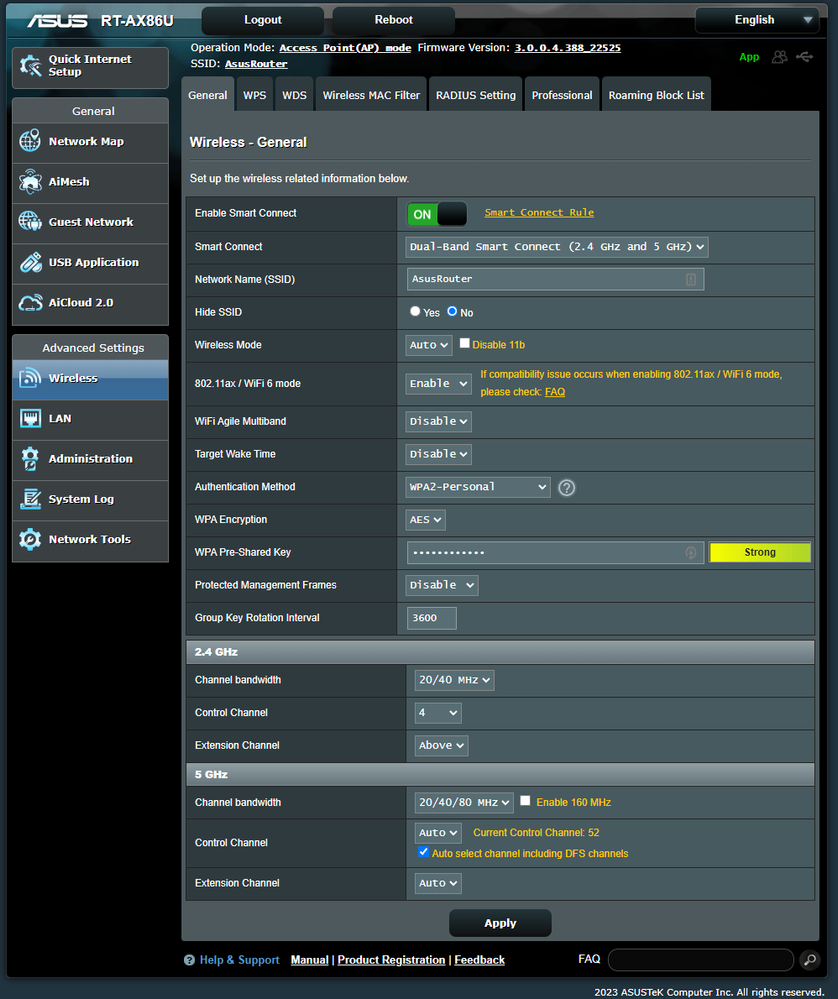Open AiMesh from the sidebar icon

tap(30, 182)
